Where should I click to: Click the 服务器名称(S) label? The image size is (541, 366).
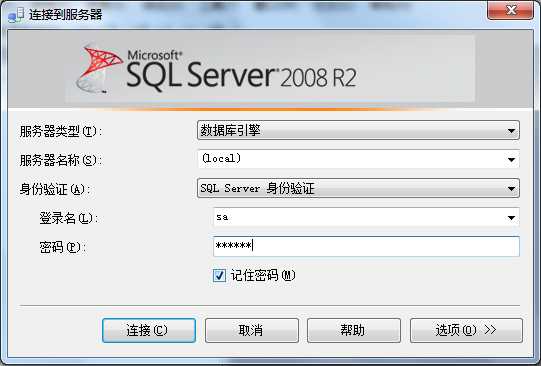click(61, 160)
